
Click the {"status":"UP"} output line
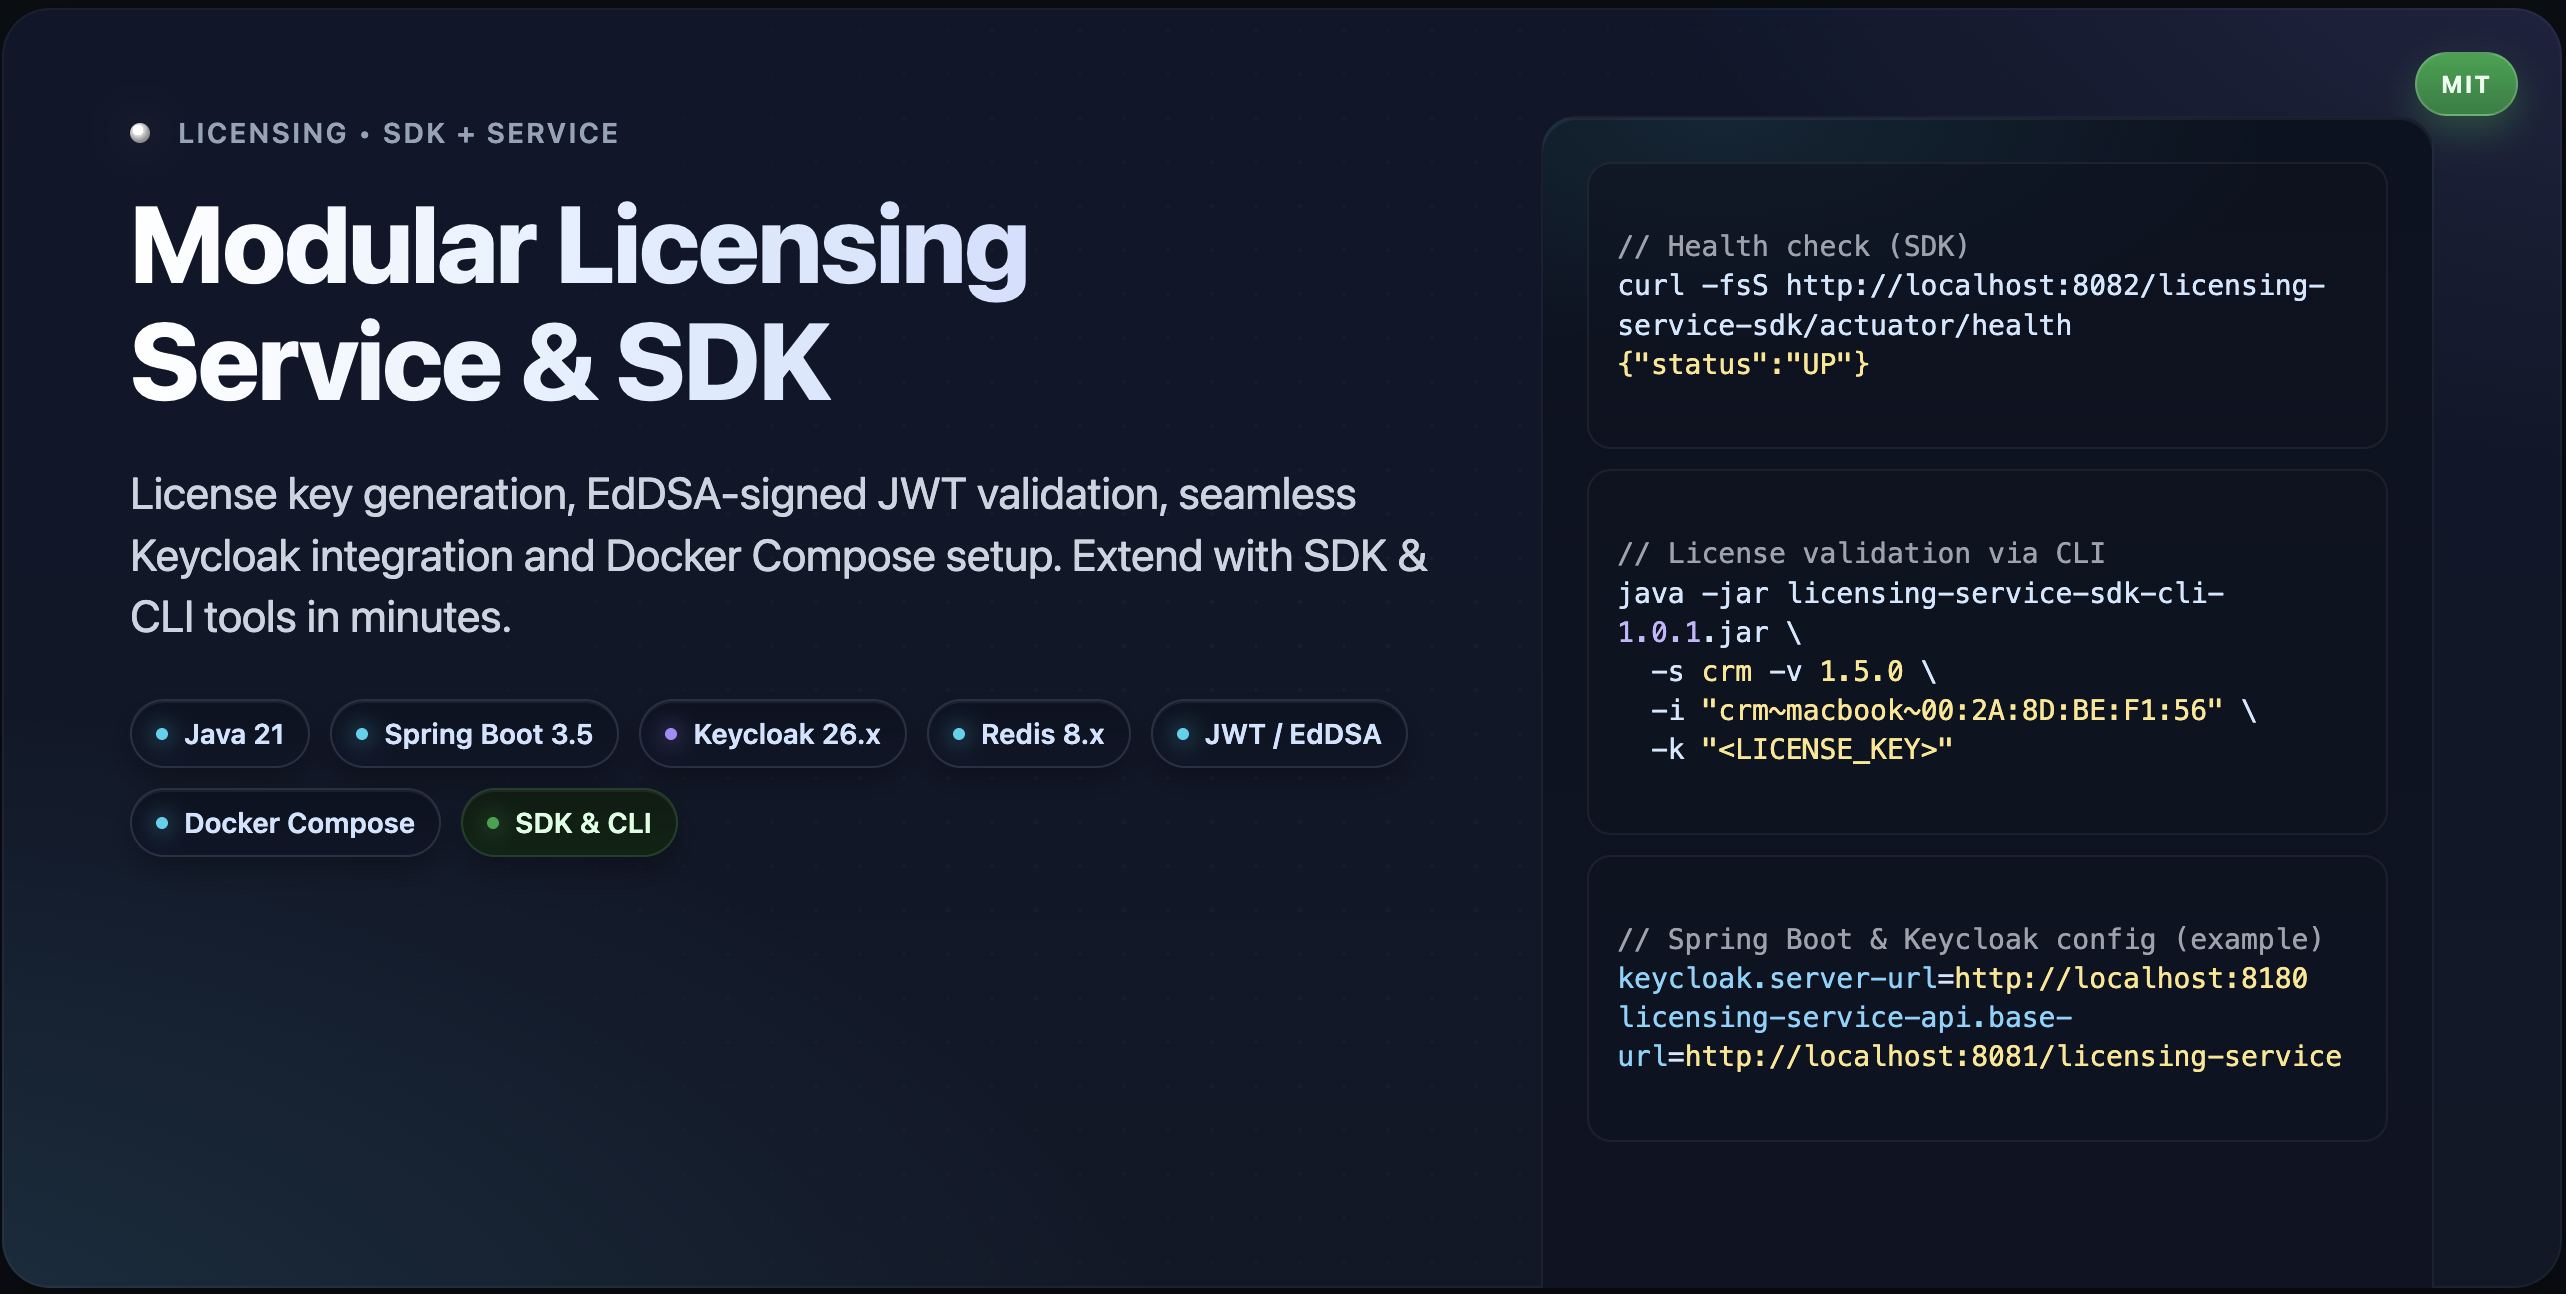click(1743, 364)
